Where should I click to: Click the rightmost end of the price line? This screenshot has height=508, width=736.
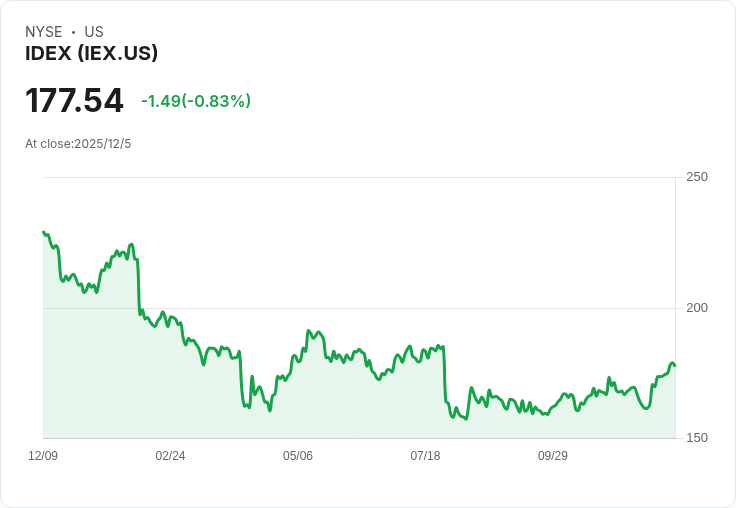674,365
